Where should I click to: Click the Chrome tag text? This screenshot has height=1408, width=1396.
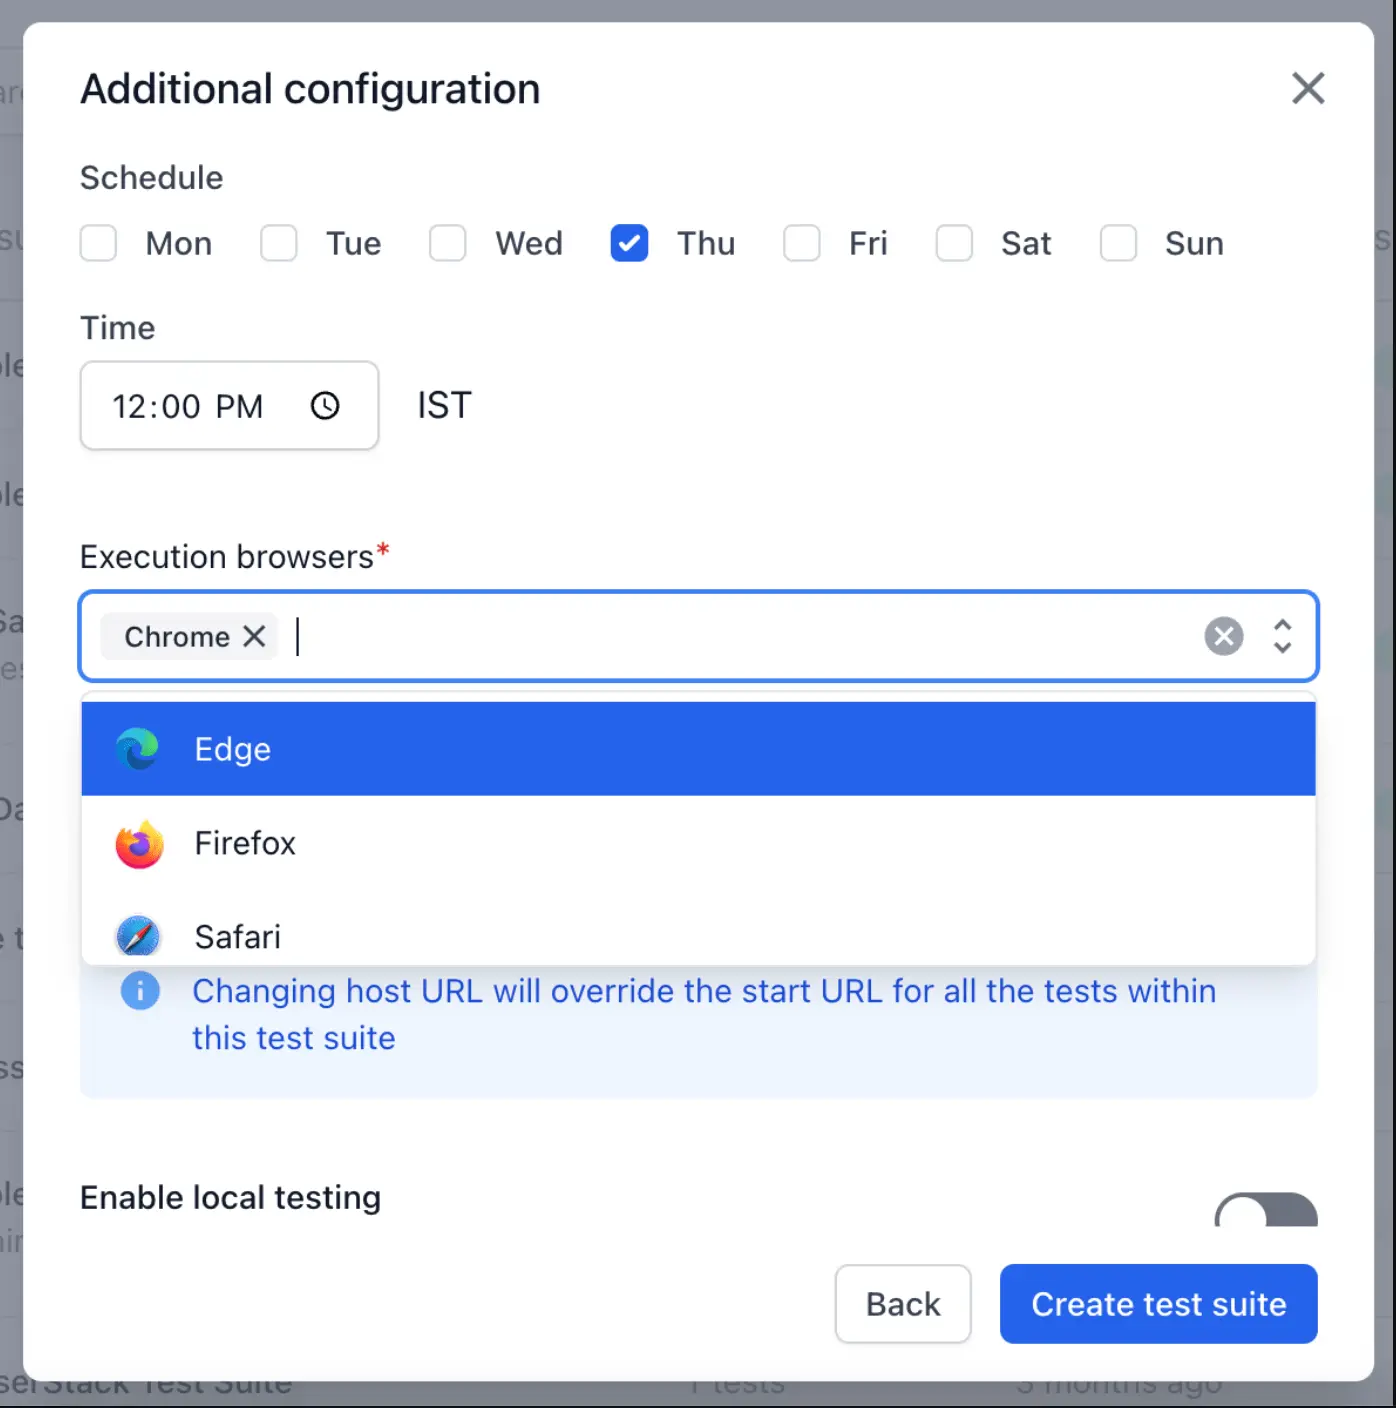tap(177, 636)
